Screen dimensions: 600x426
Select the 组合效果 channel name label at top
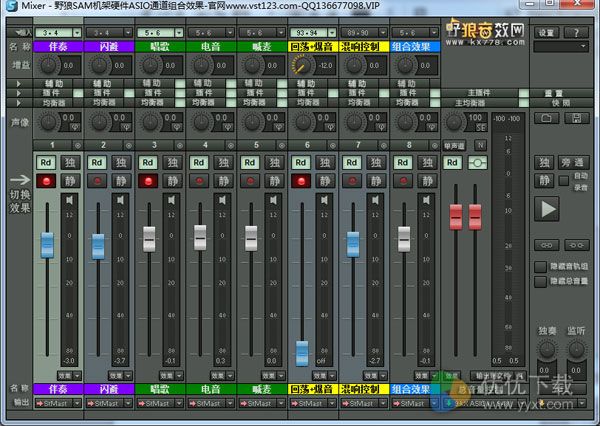tap(415, 47)
